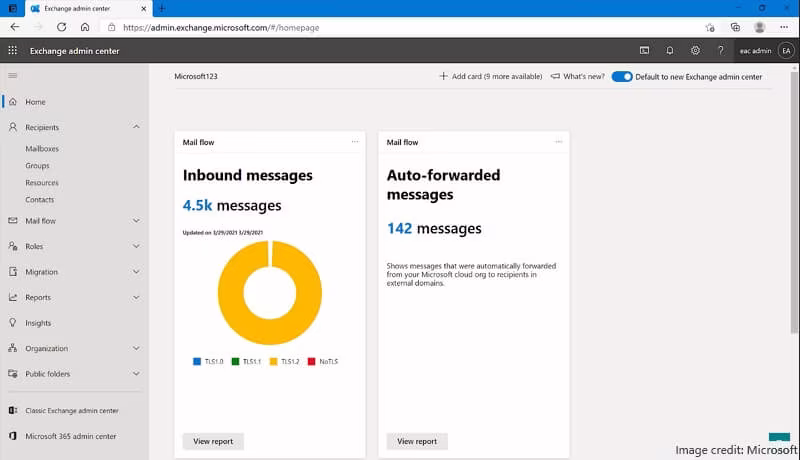Open the settings gear icon
Viewport: 800px width, 460px height.
point(695,50)
